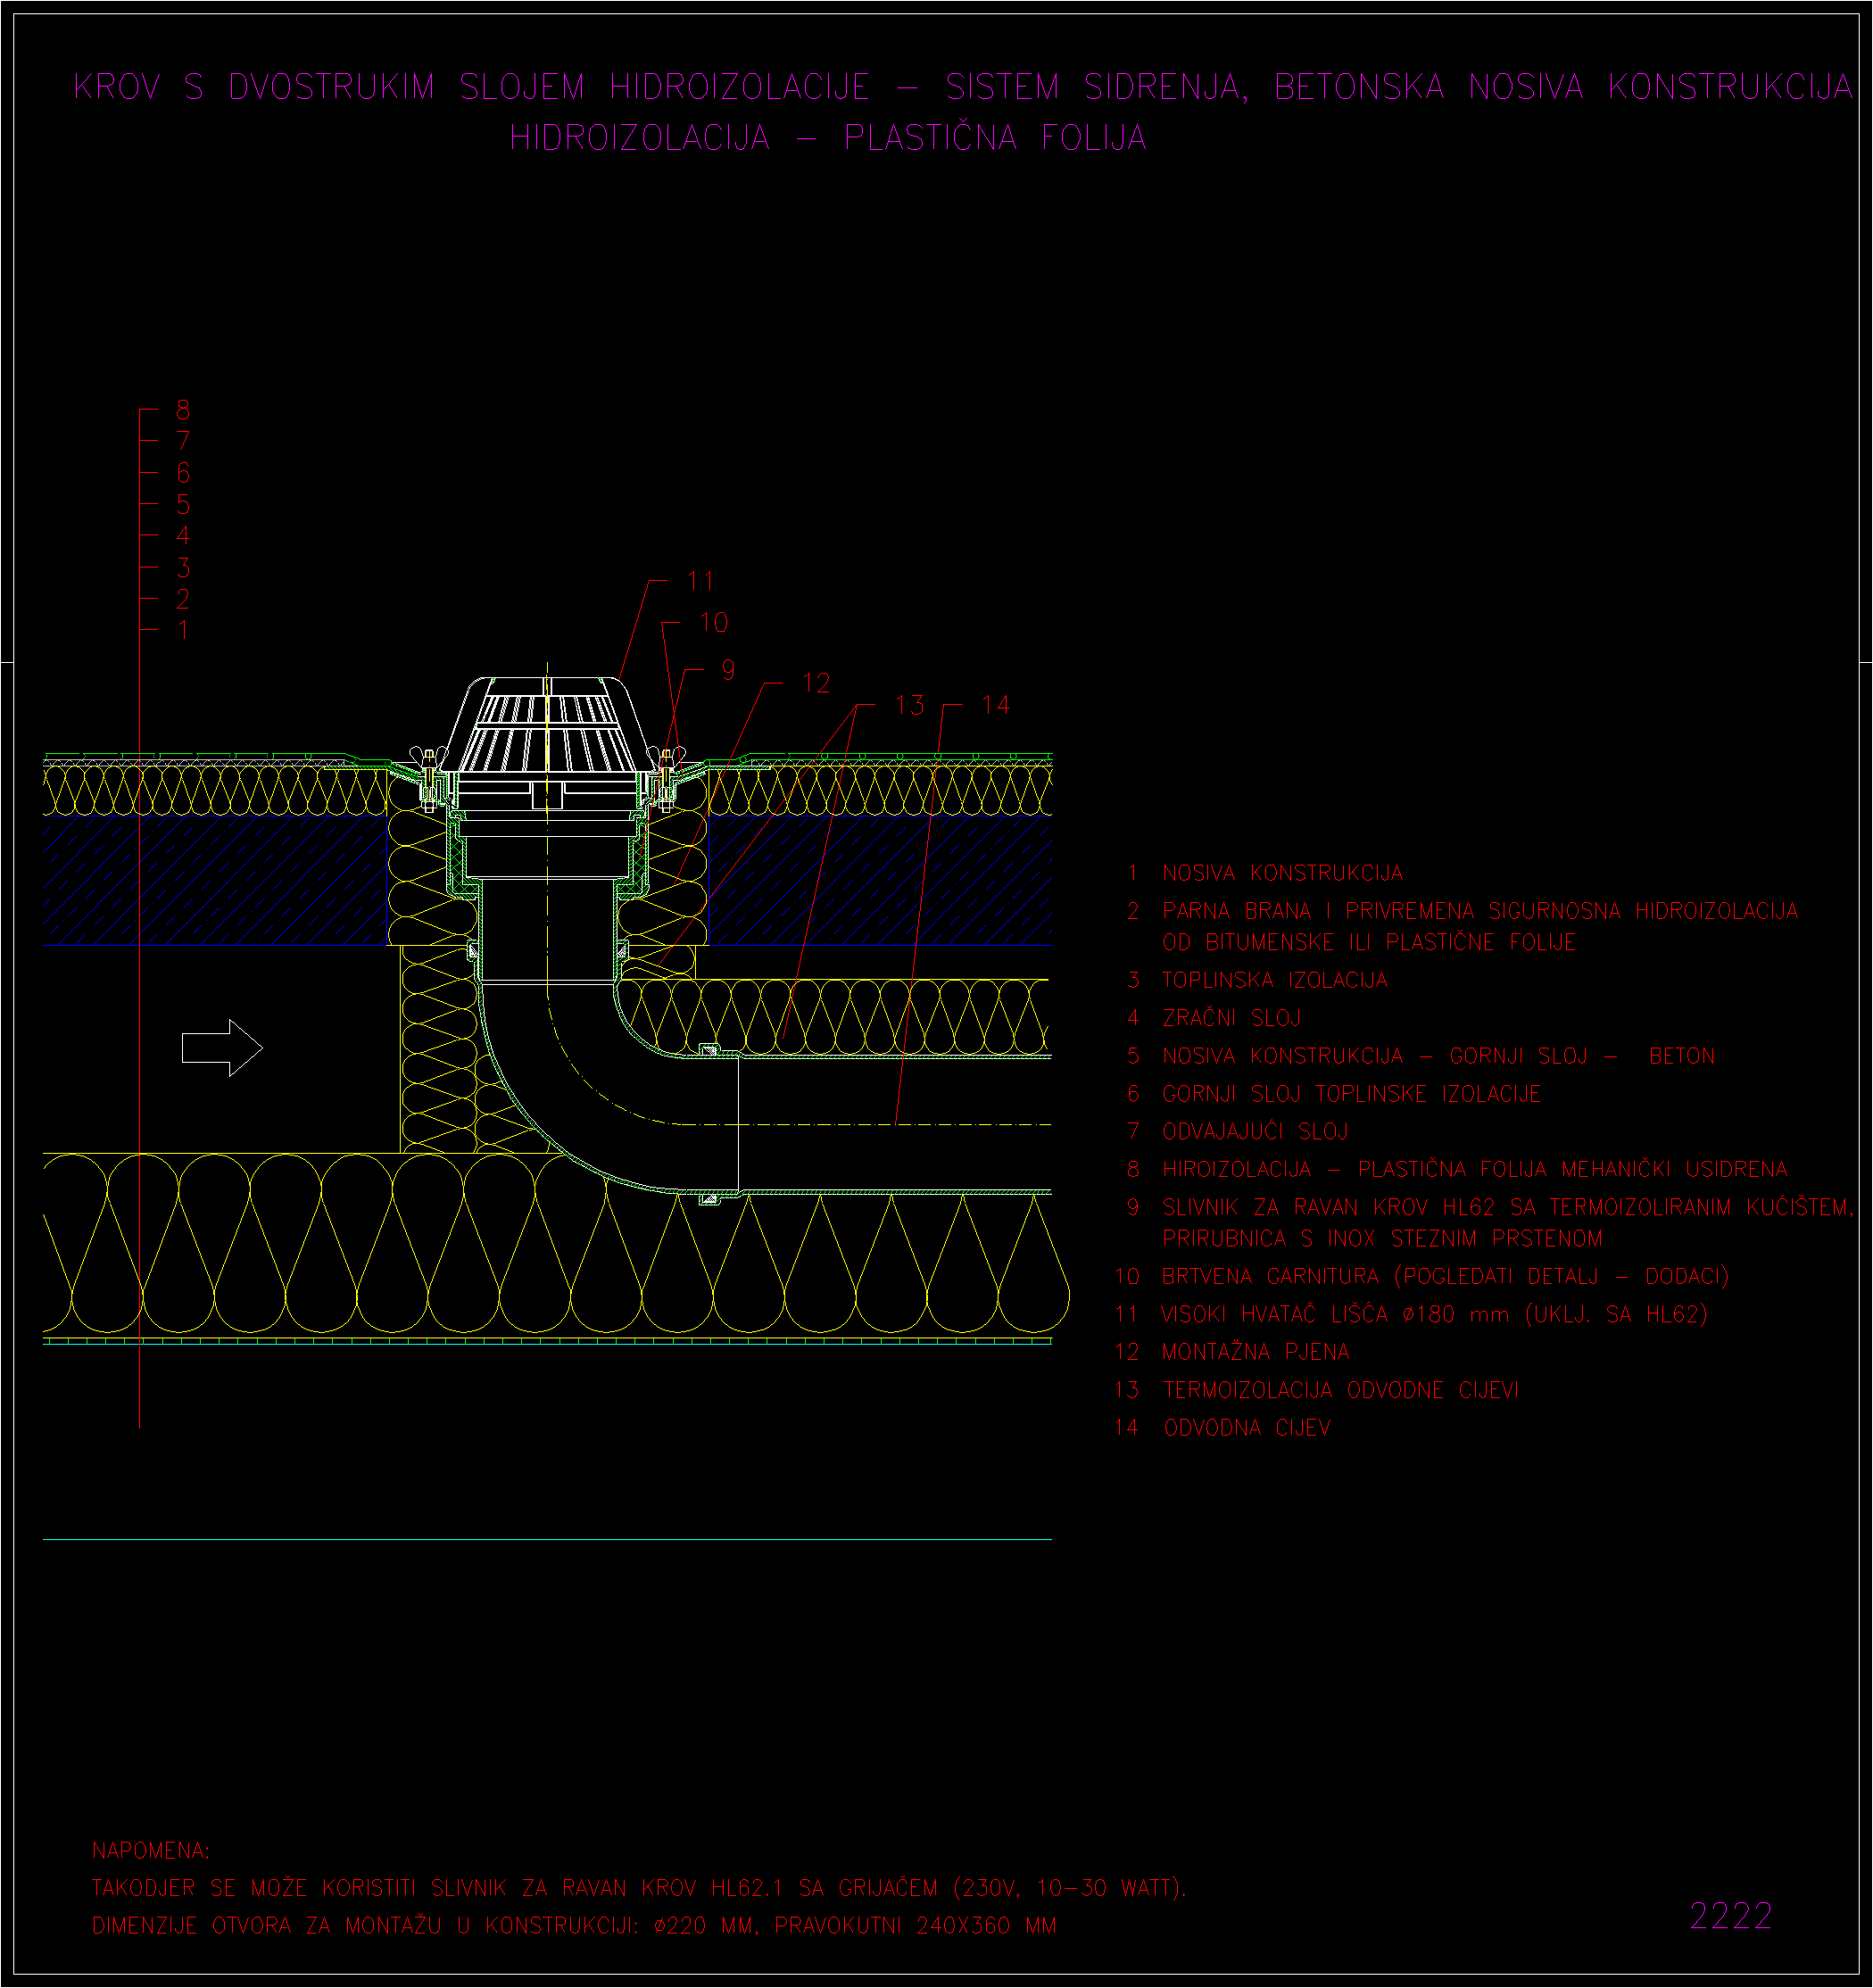The image size is (1873, 1988).
Task: Select layer marker number 8 on left scale
Action: [183, 410]
